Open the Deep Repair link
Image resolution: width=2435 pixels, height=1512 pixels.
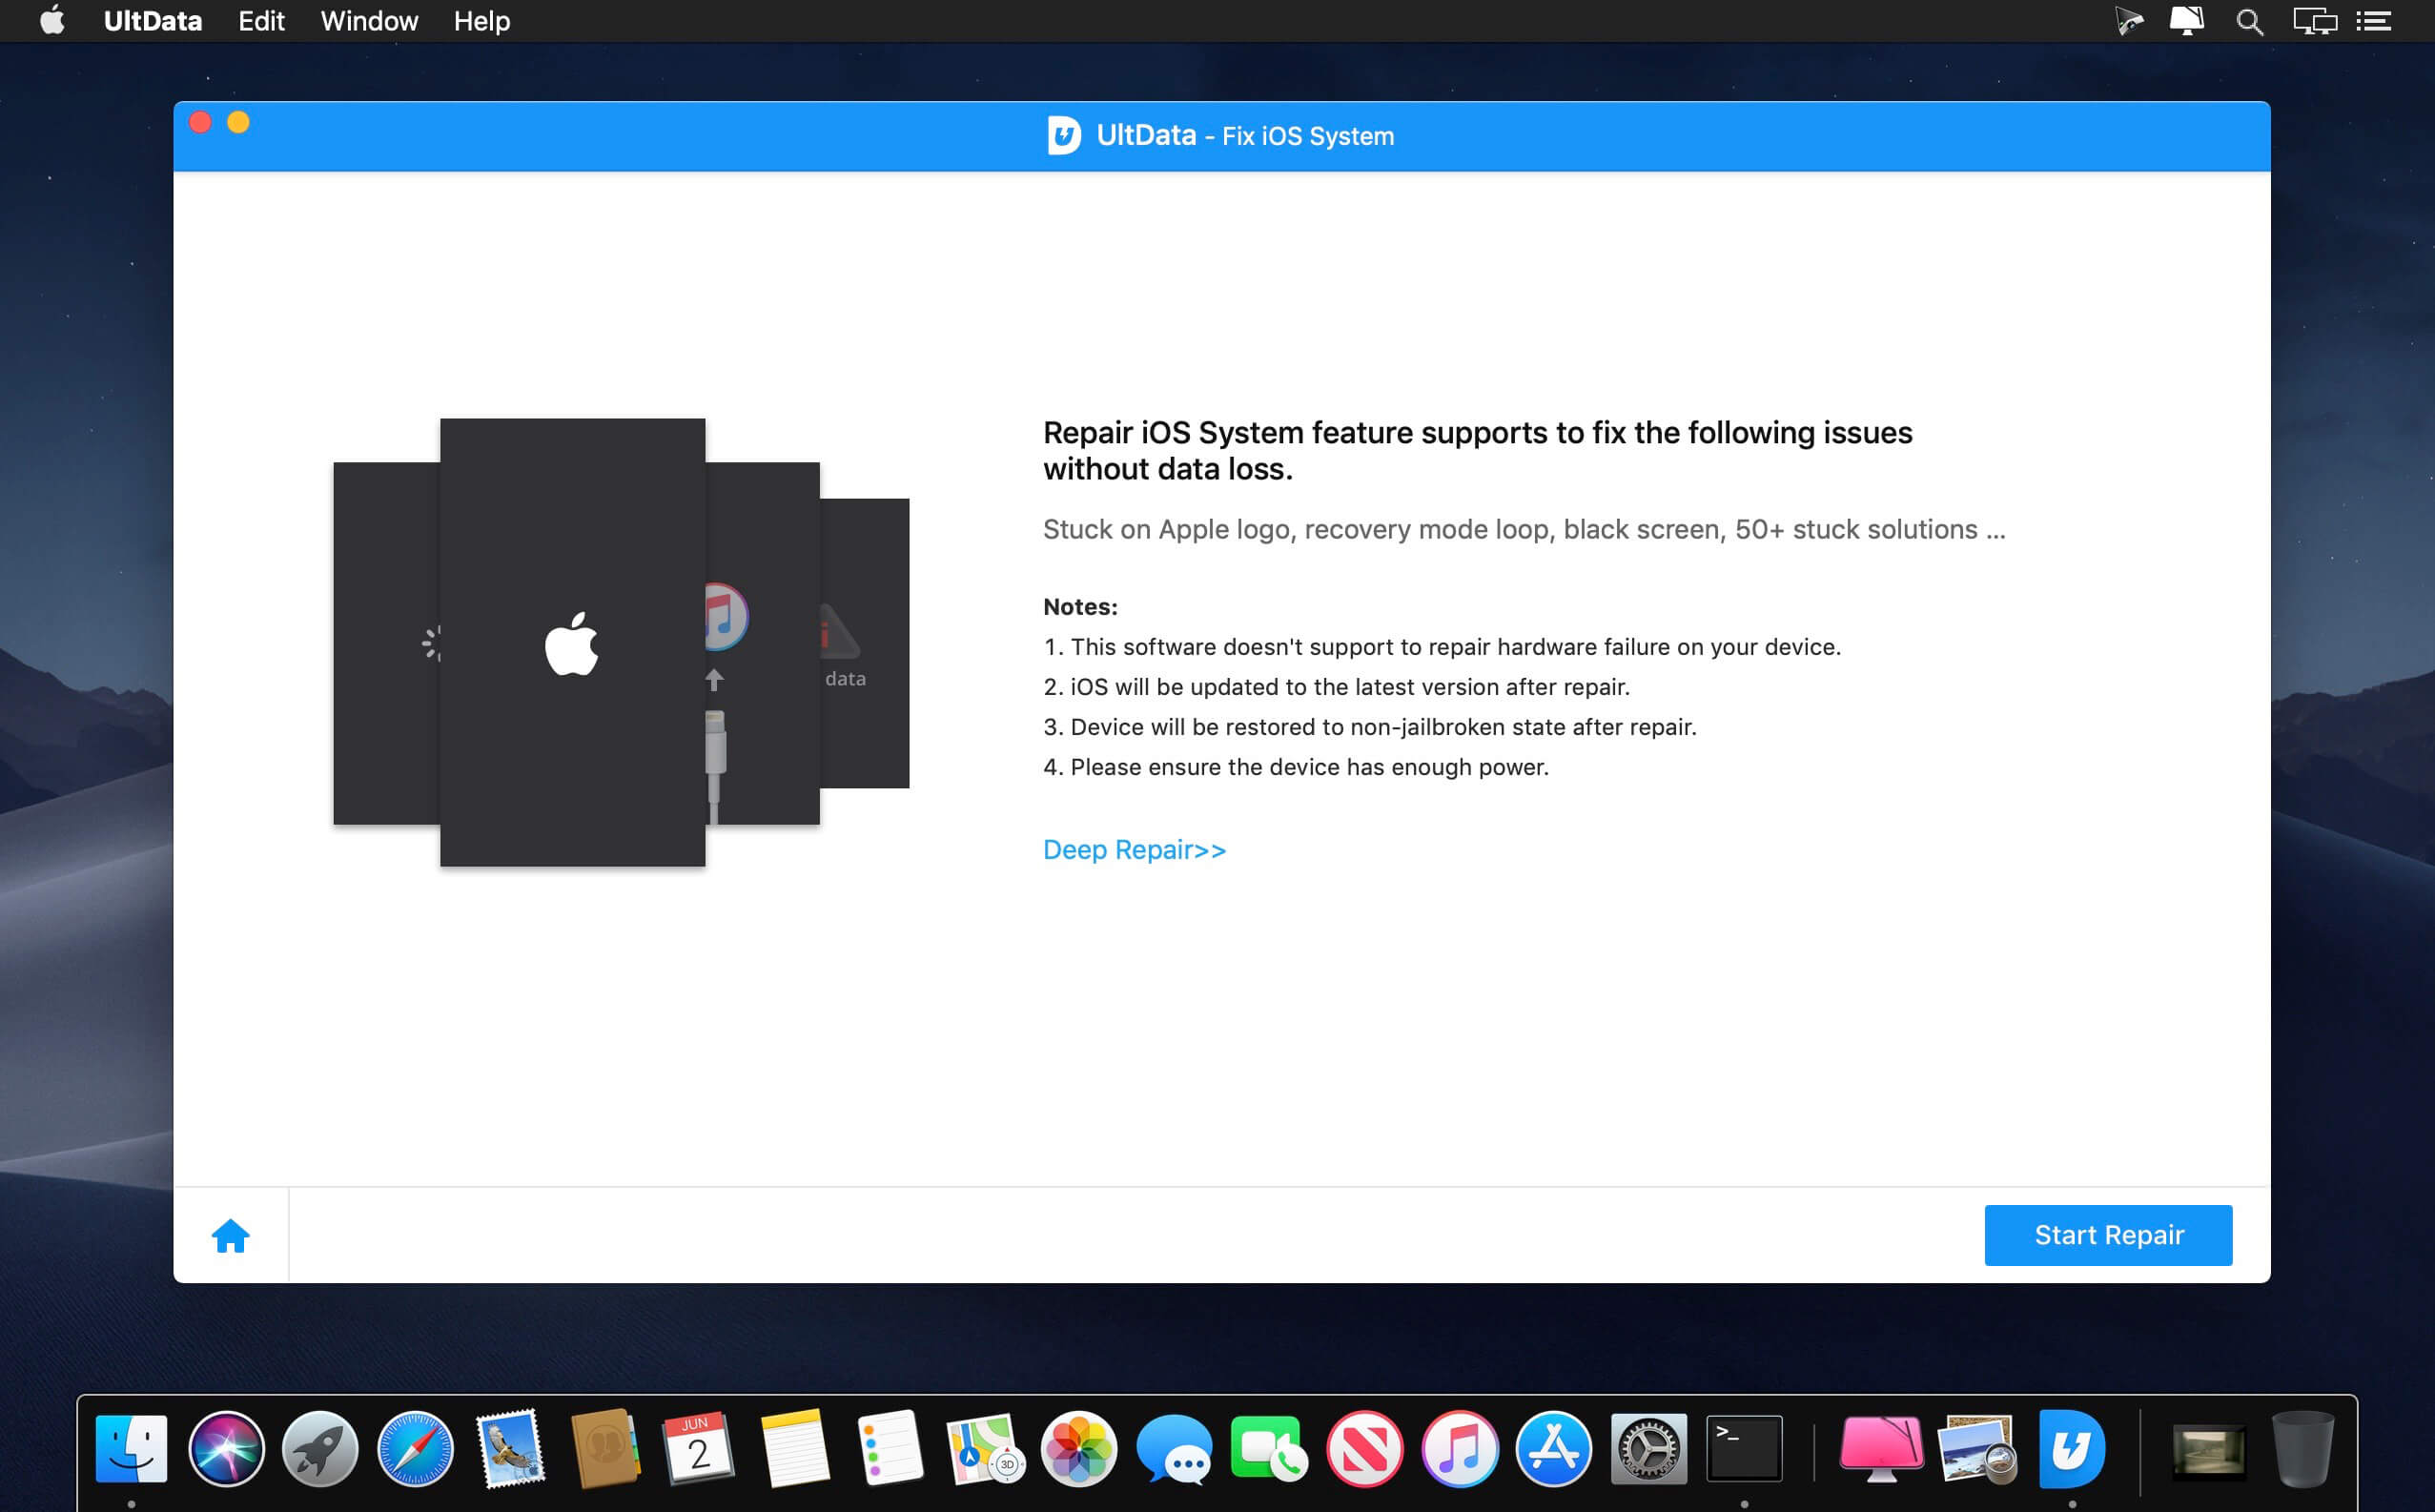[1134, 849]
